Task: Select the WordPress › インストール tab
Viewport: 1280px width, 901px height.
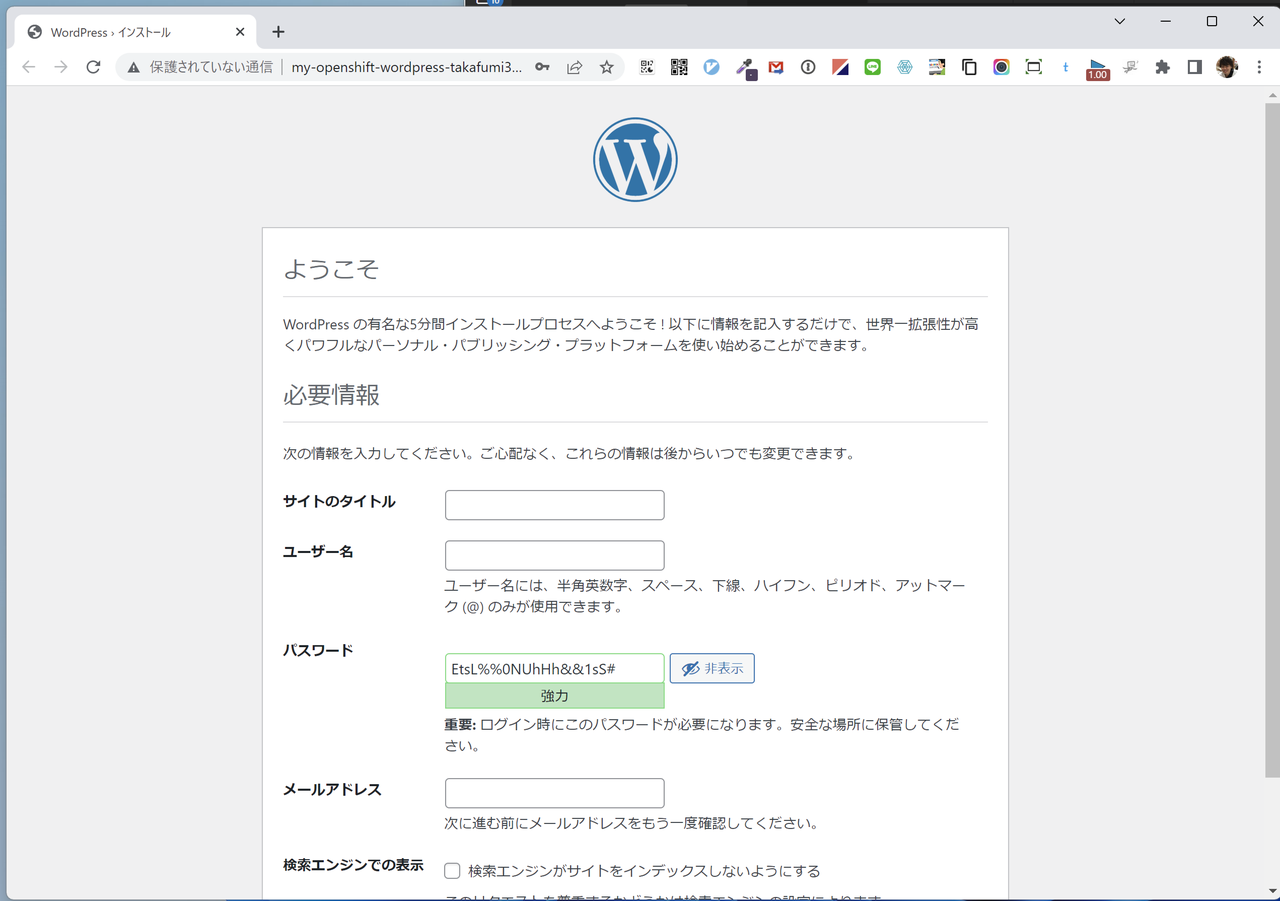Action: click(133, 32)
